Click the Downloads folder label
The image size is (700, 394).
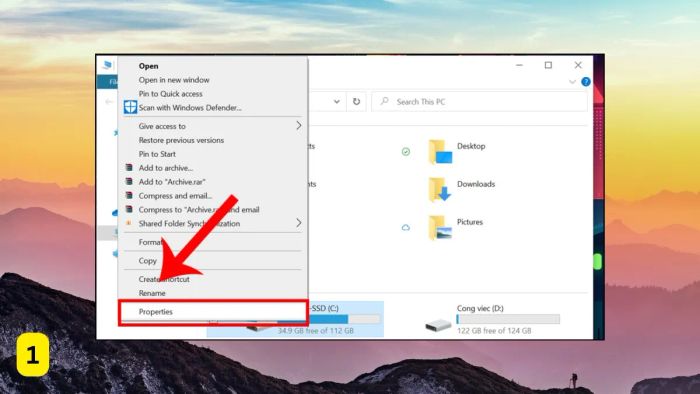click(476, 184)
